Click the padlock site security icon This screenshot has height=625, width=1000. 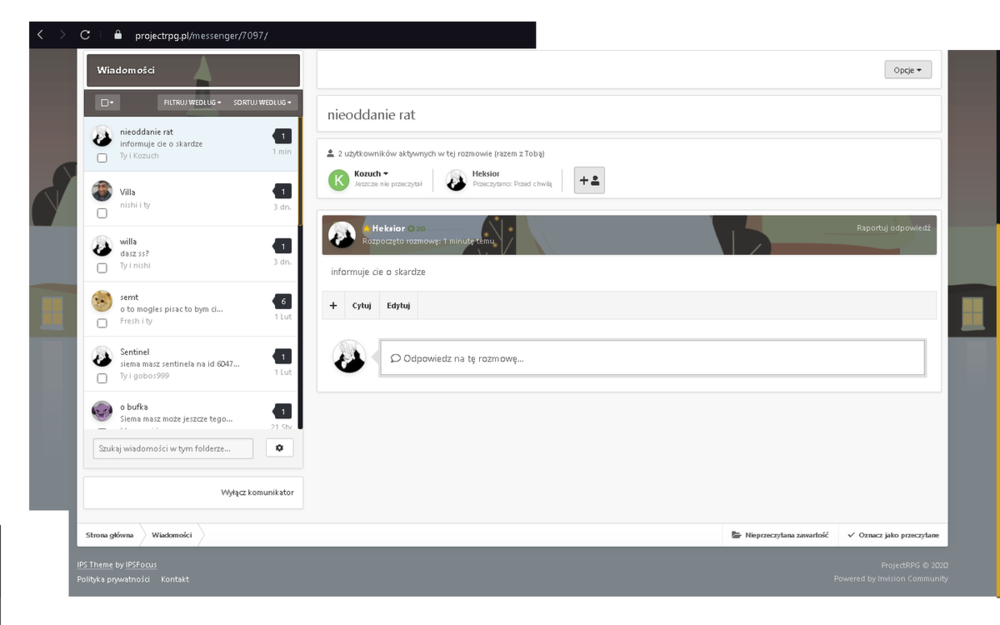[x=118, y=34]
